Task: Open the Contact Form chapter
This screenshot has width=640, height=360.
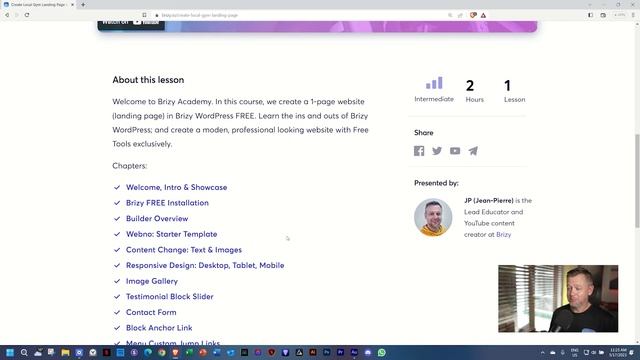Action: (x=151, y=312)
